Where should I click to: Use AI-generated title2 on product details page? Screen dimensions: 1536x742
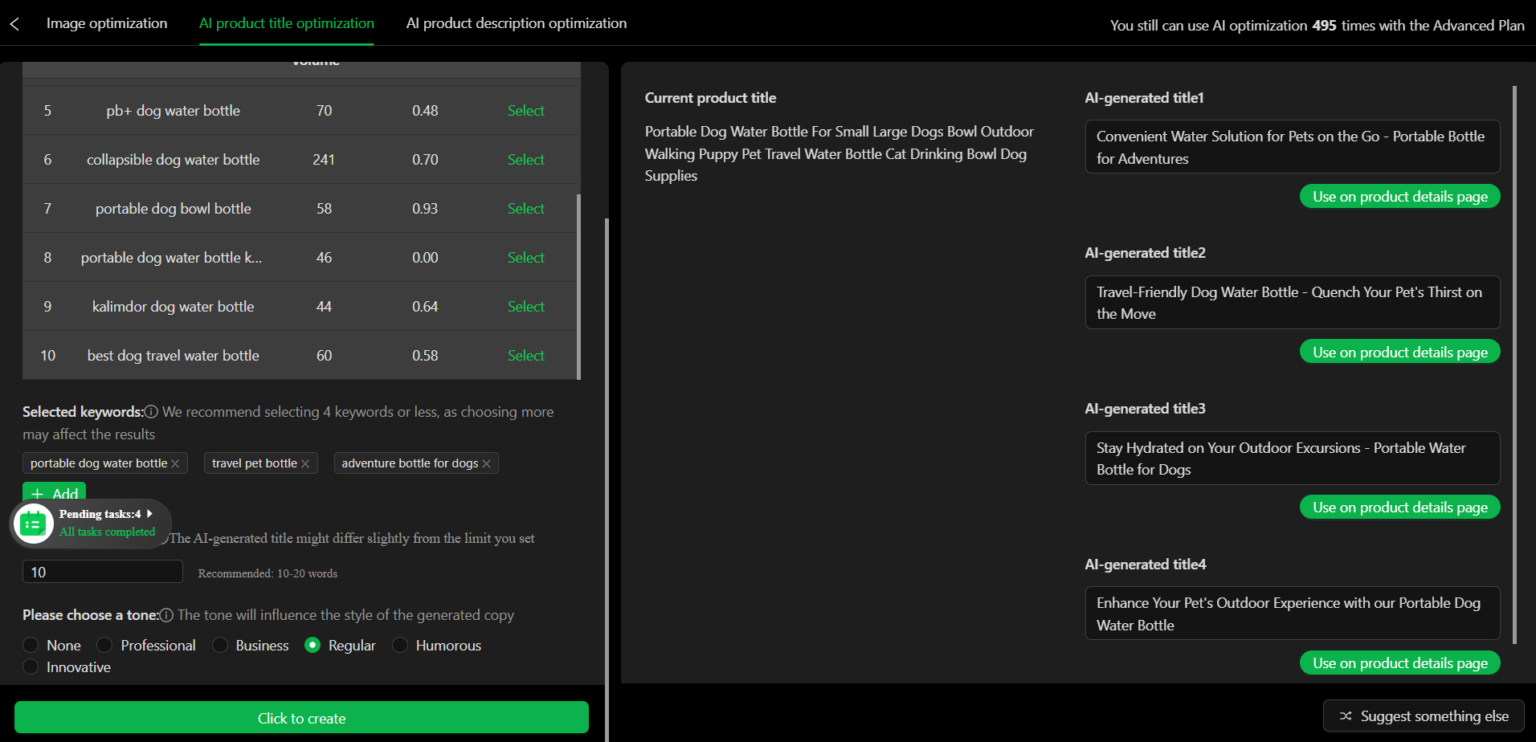click(x=1399, y=352)
